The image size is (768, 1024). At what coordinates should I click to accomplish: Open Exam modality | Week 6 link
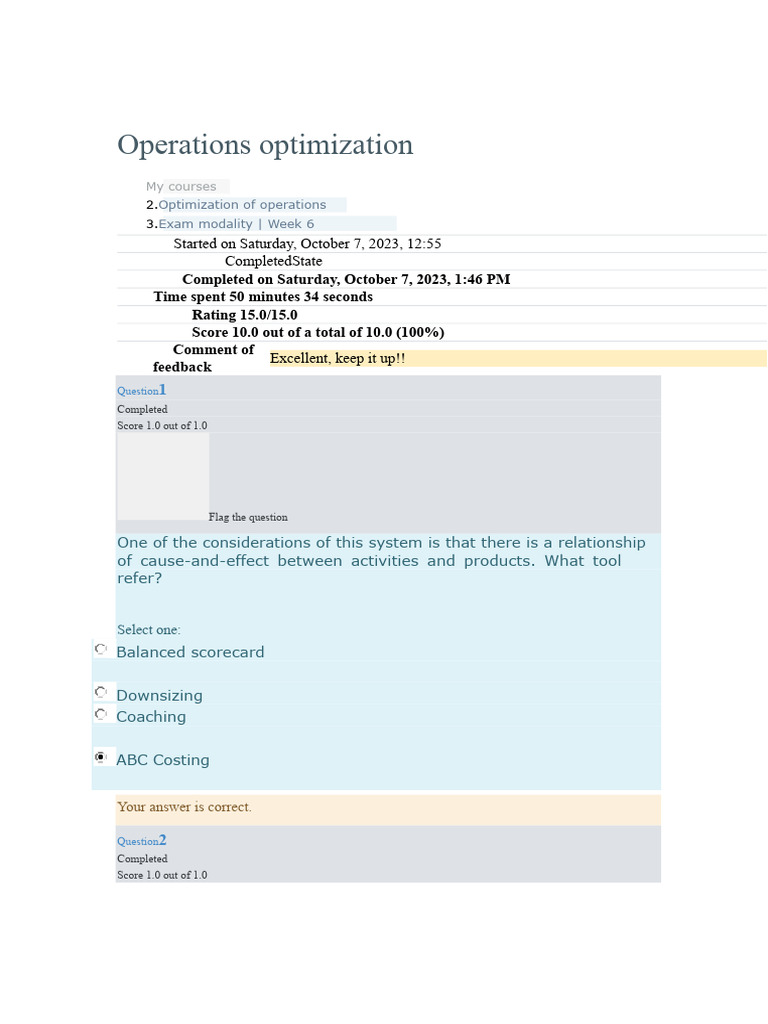tap(236, 224)
